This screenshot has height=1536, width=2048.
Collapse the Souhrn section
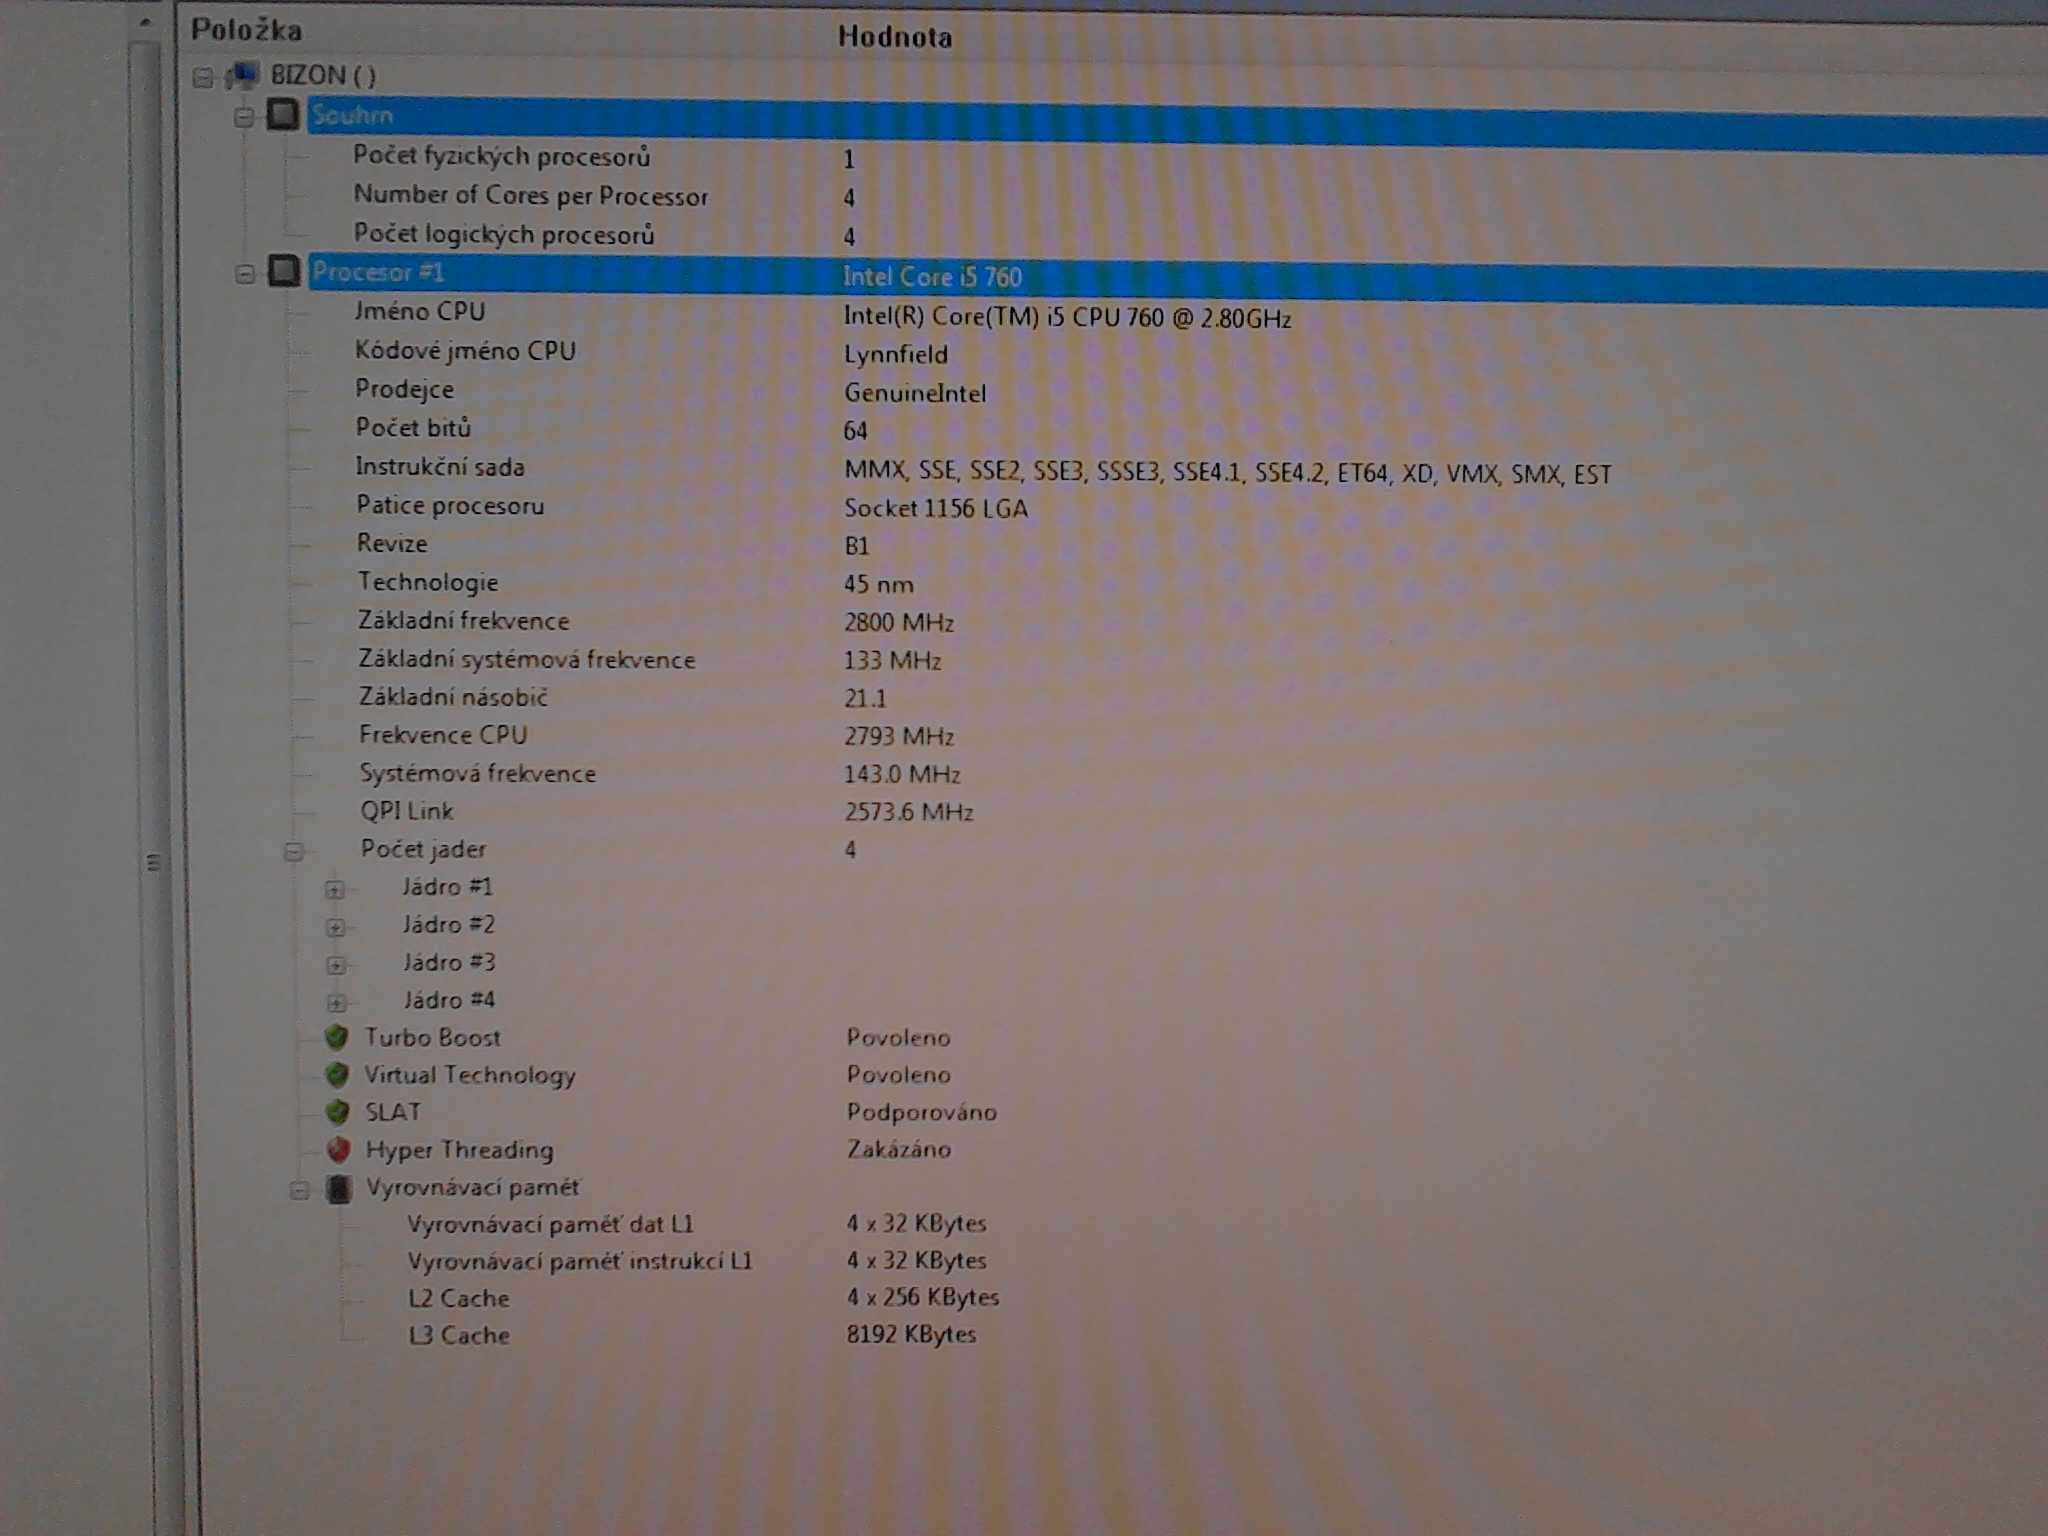[243, 118]
